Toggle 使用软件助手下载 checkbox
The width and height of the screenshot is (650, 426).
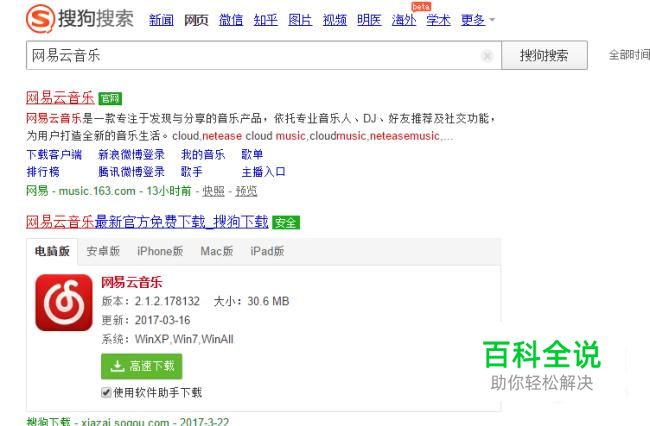(x=106, y=392)
